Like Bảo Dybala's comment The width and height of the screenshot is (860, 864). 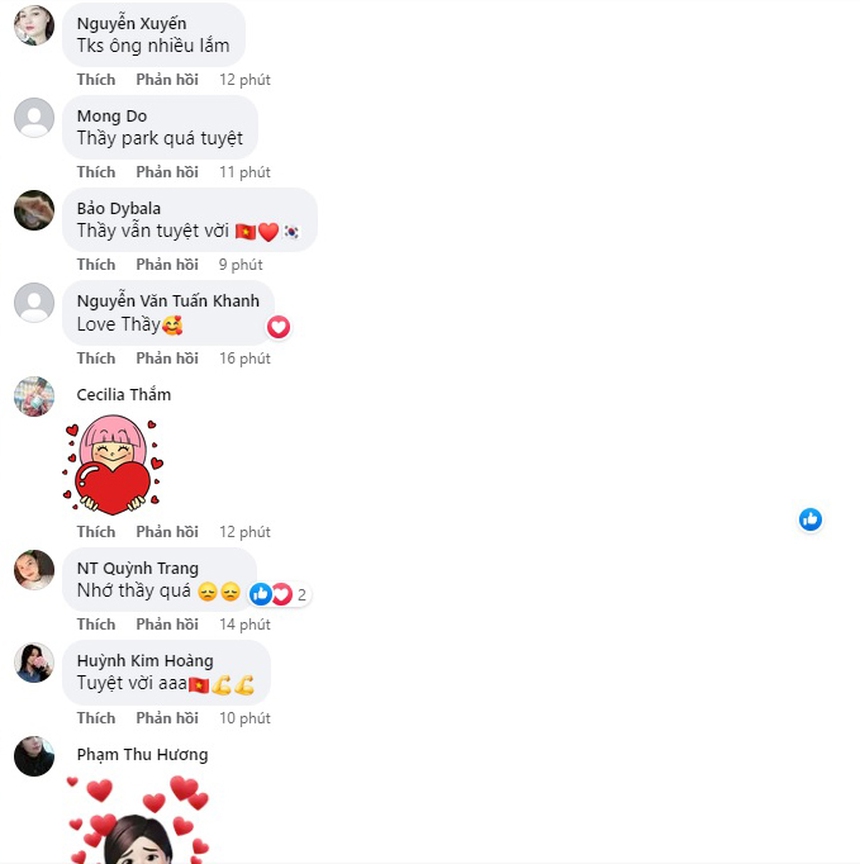point(96,264)
